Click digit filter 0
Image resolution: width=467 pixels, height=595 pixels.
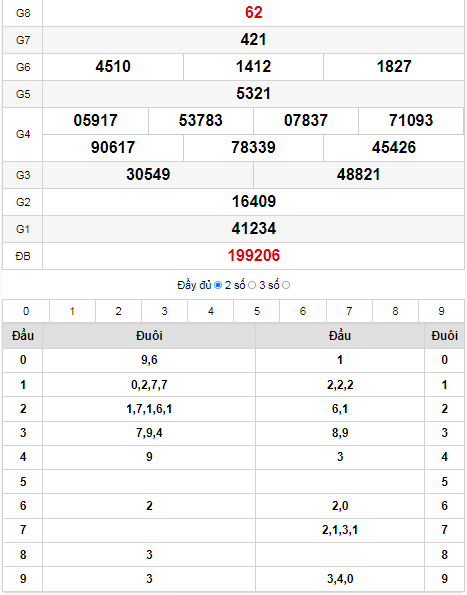(x=26, y=311)
